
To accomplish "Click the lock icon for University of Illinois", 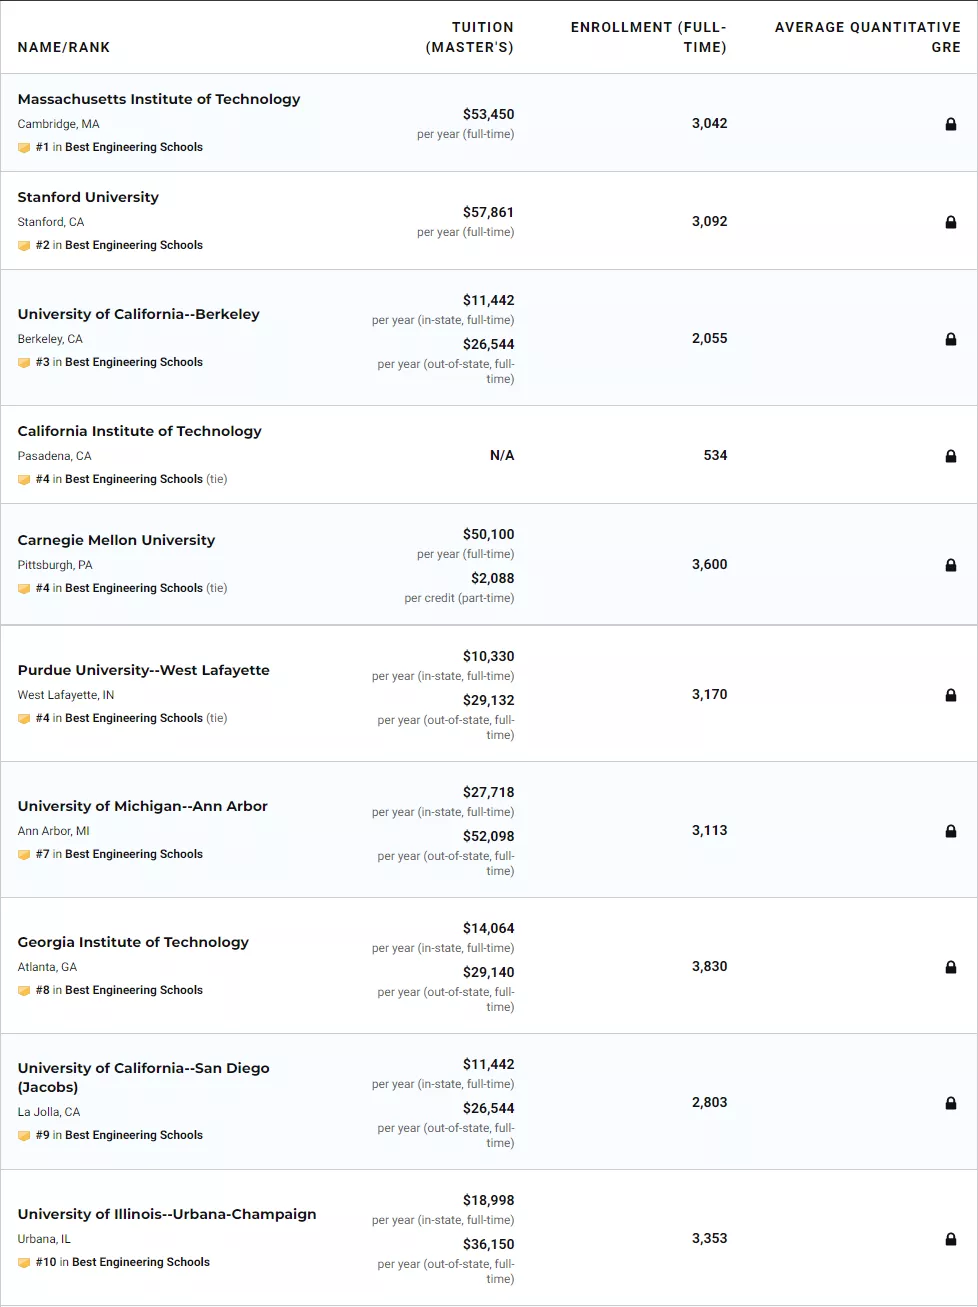I will [x=951, y=1239].
